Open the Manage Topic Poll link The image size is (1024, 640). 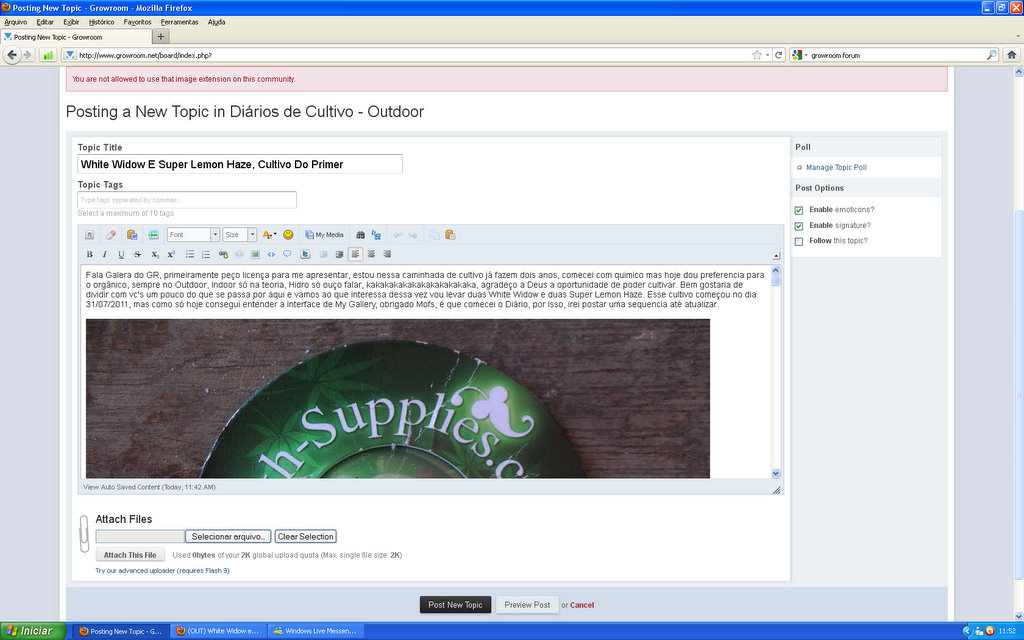click(x=836, y=168)
